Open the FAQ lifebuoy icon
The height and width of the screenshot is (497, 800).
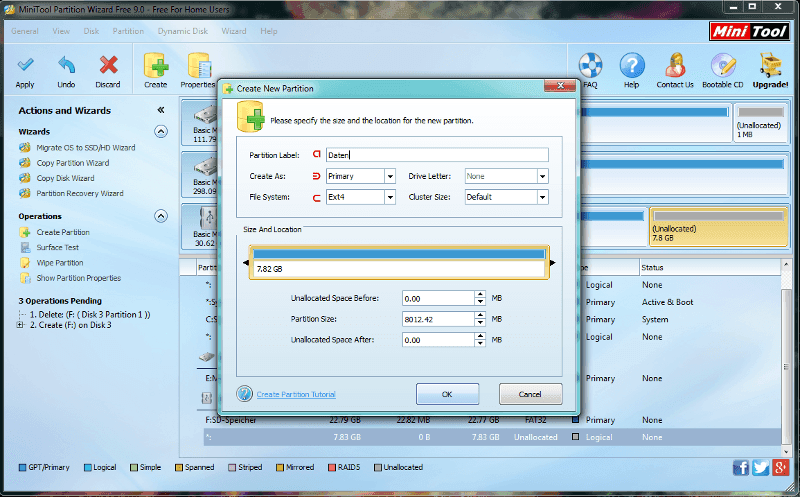pos(590,65)
